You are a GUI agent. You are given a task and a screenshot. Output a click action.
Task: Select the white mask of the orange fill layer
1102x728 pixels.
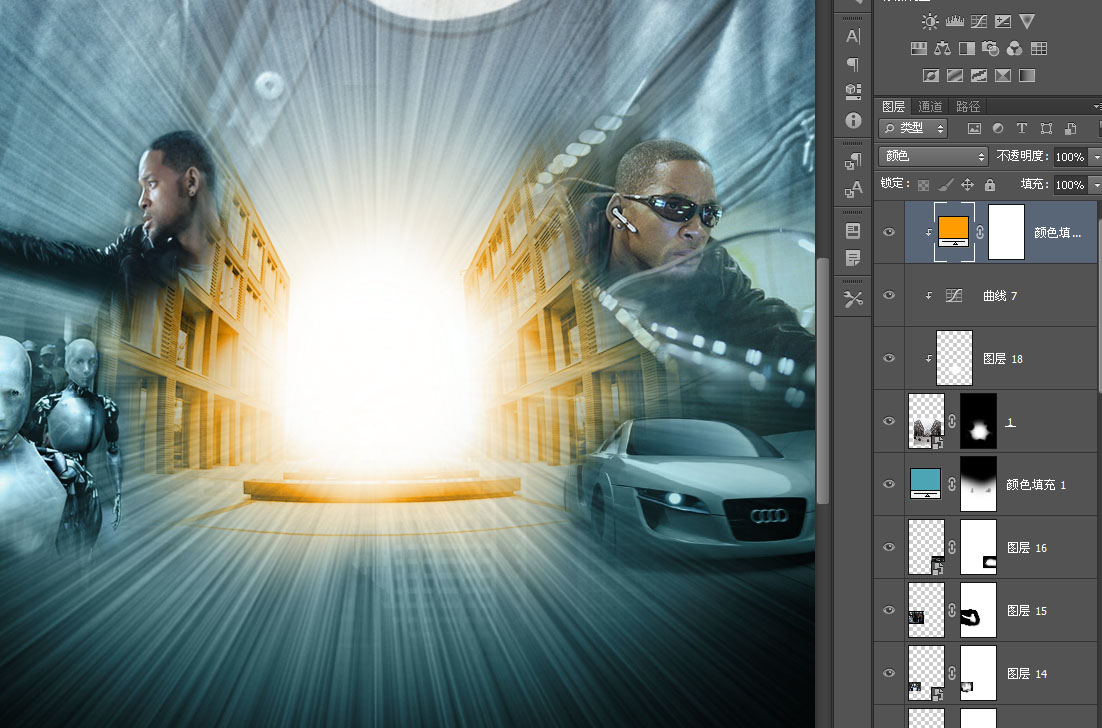click(1006, 232)
